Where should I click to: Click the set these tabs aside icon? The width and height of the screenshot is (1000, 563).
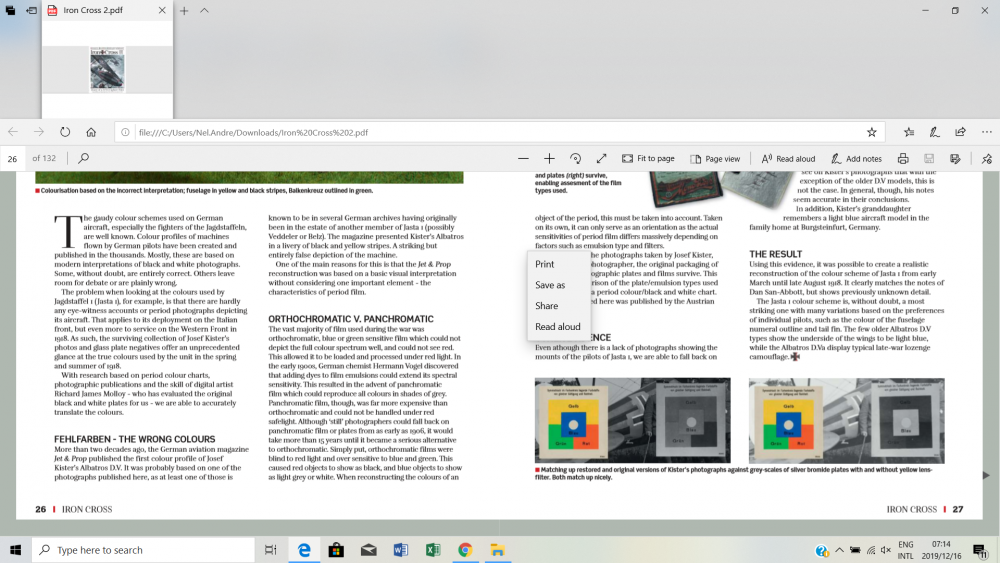pos(31,10)
